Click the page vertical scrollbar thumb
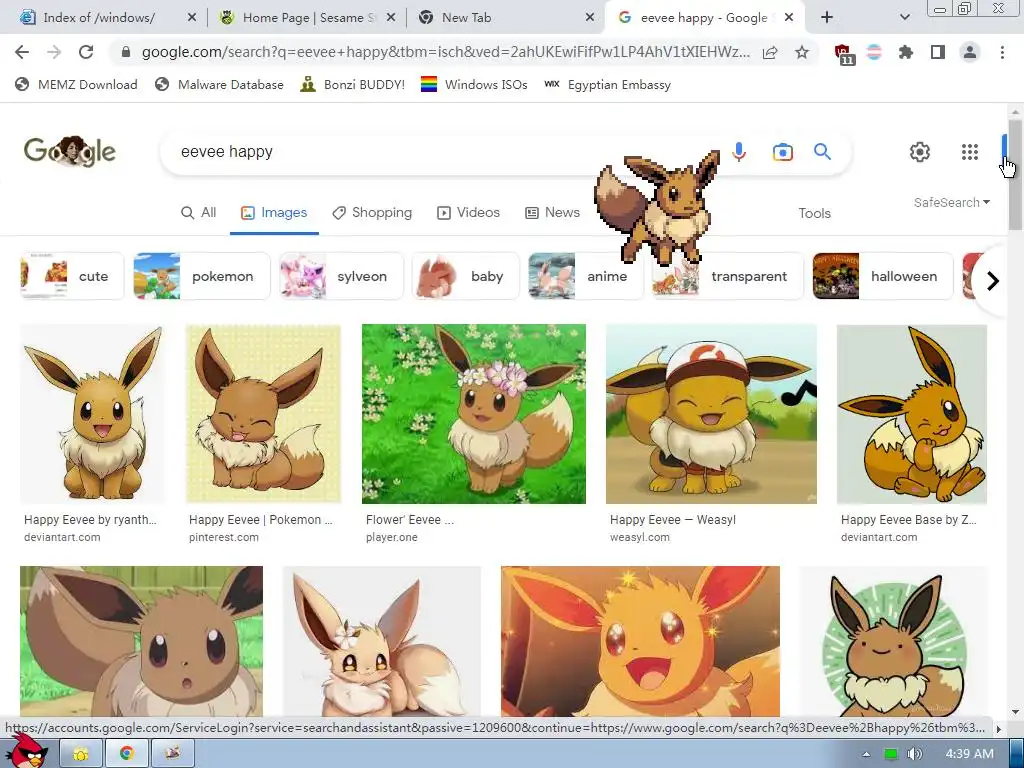The image size is (1024, 768). click(1014, 174)
